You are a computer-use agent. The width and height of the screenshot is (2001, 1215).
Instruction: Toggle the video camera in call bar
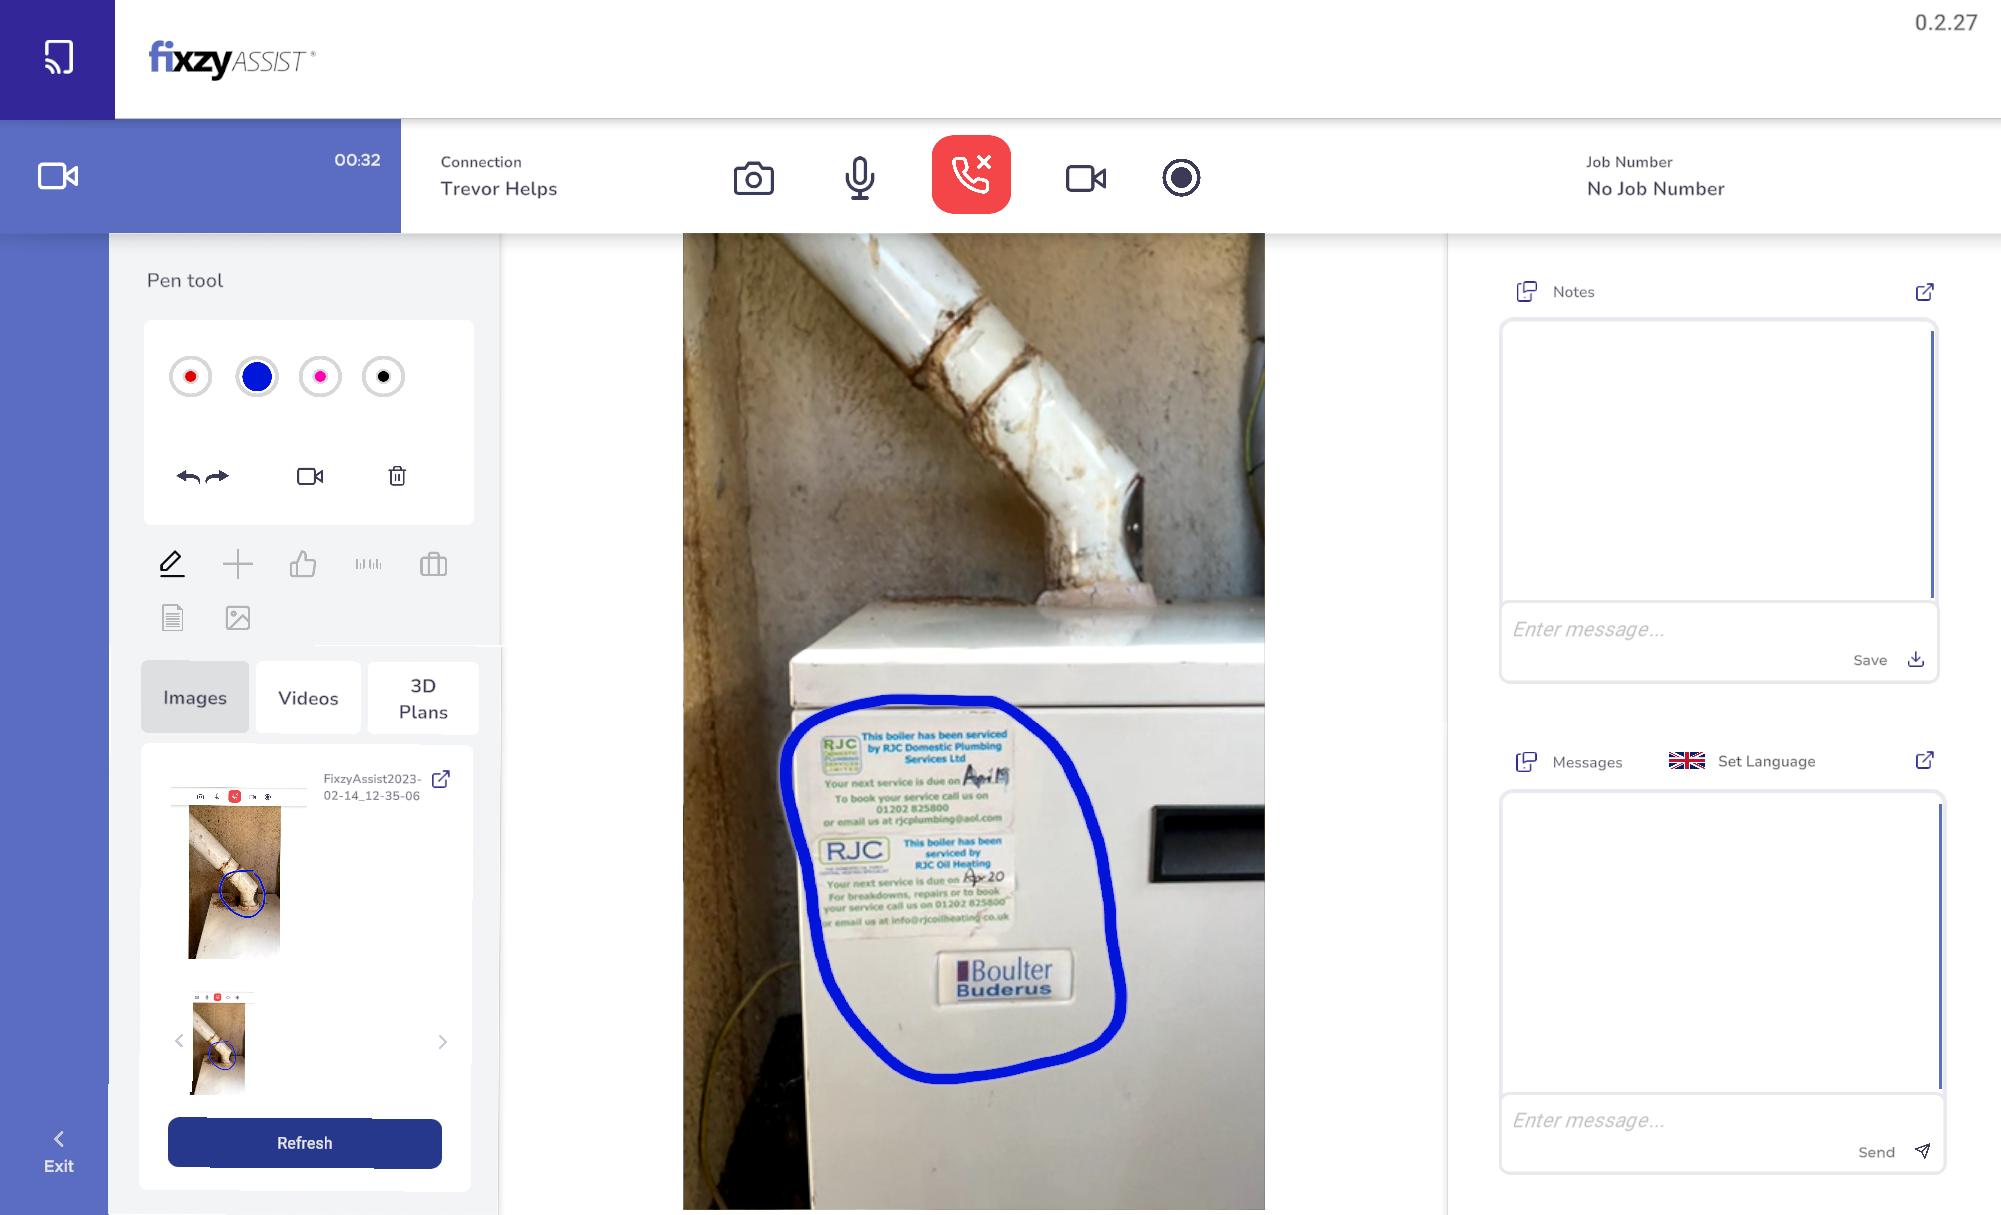[1085, 179]
